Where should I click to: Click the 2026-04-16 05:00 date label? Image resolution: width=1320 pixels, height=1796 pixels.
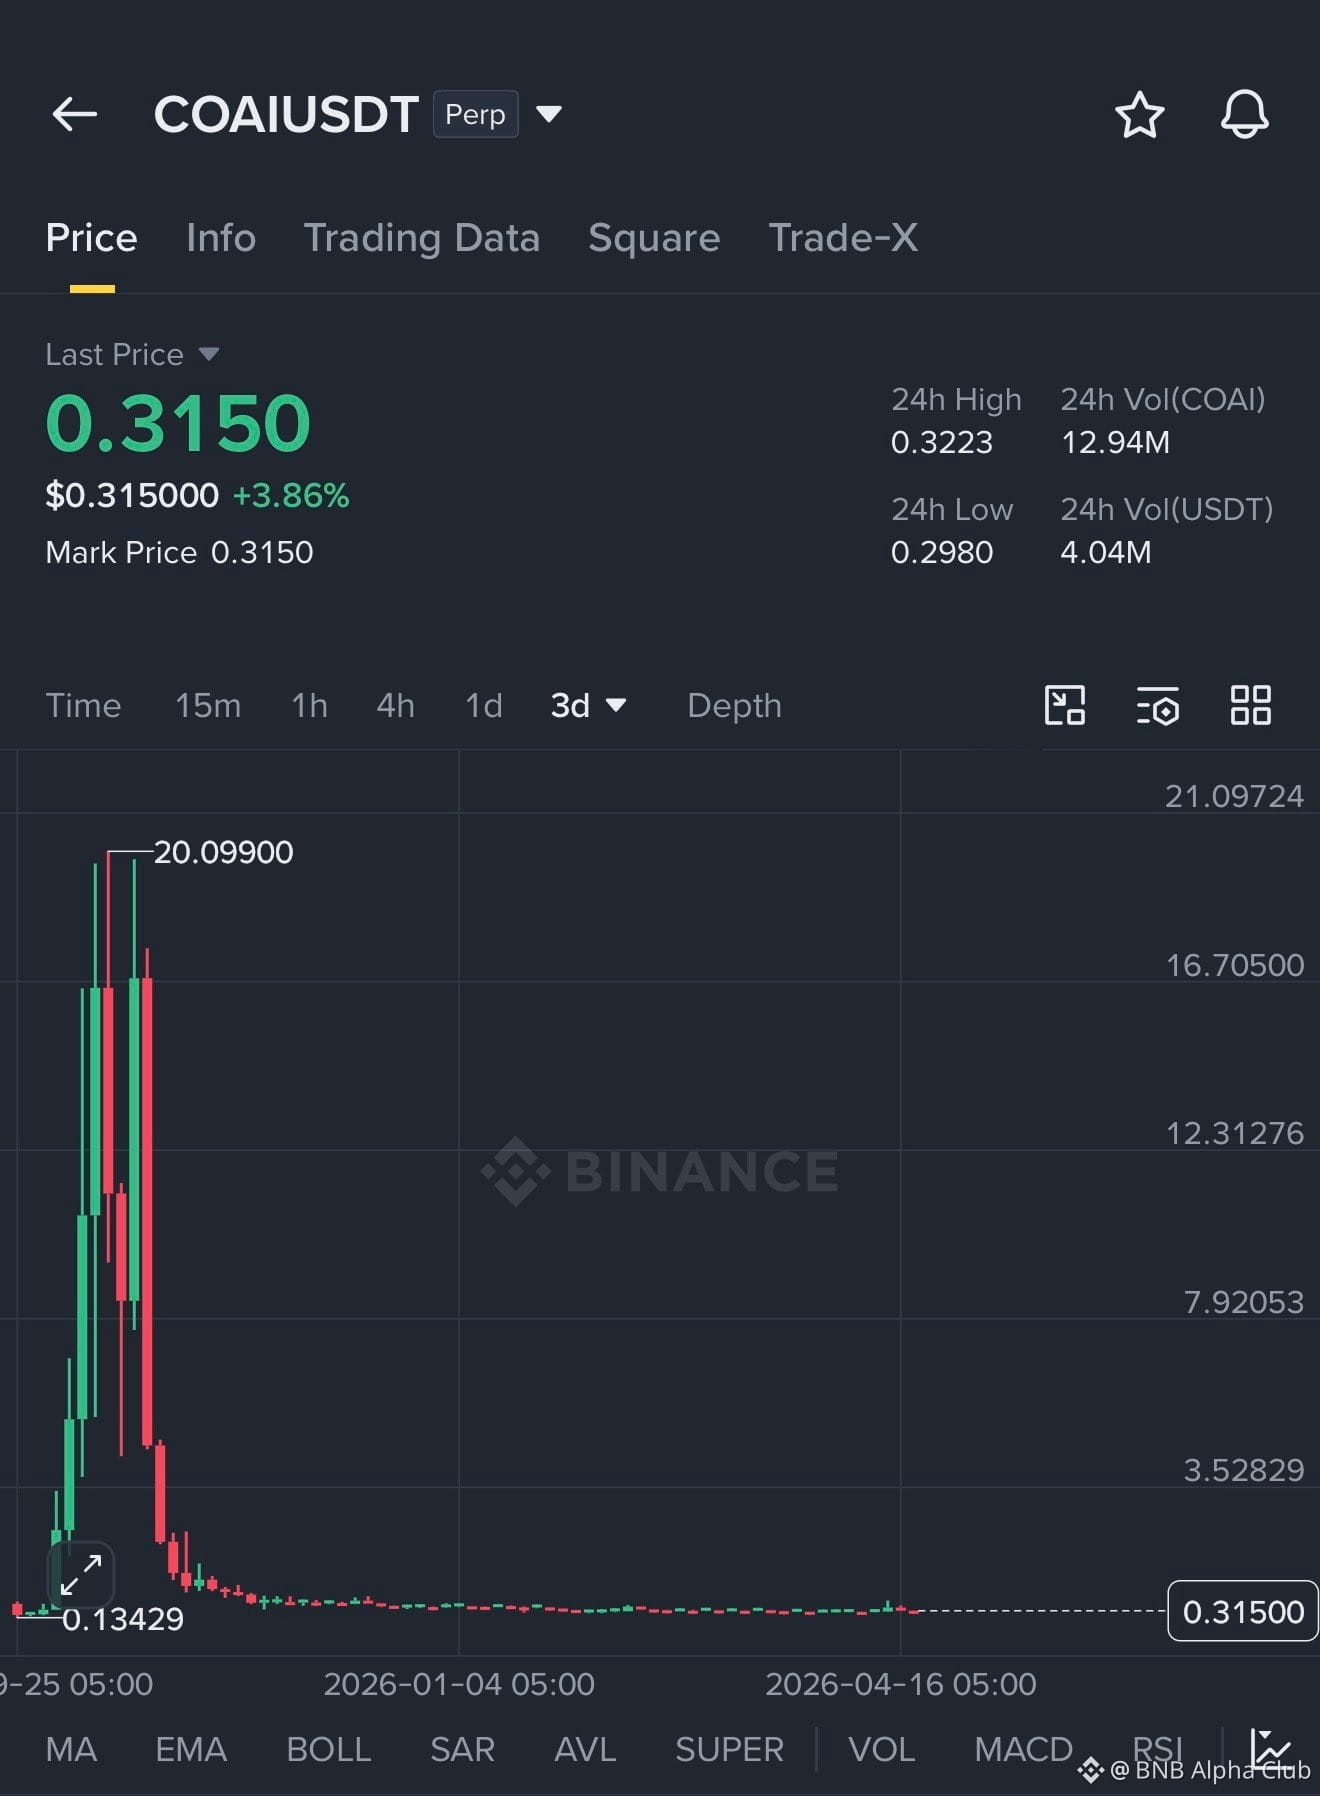coord(901,1684)
